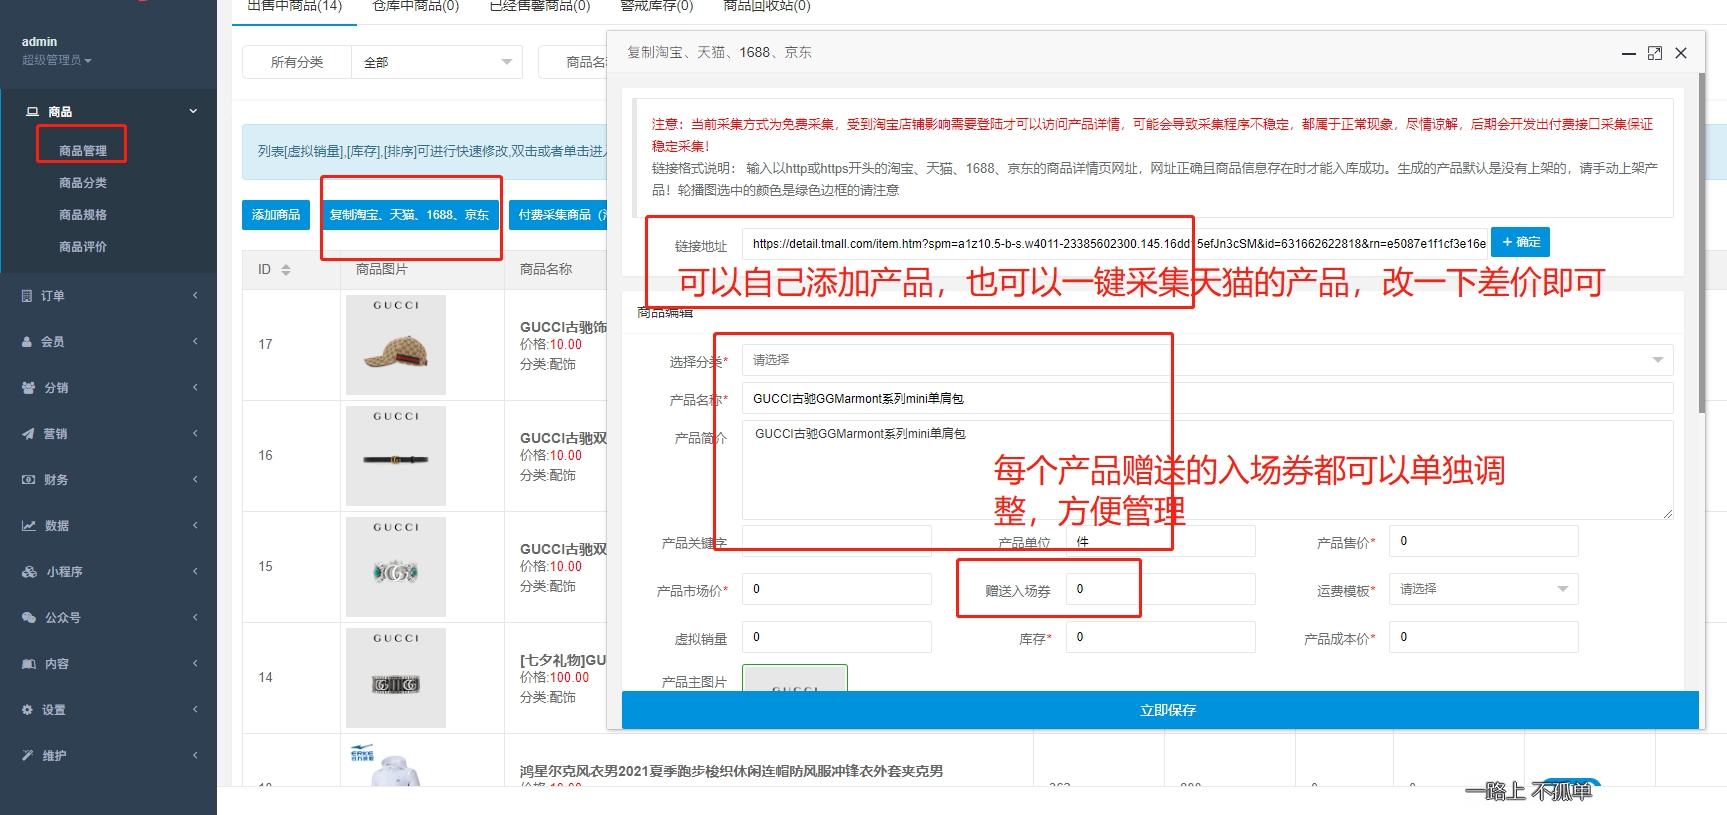Click the 链接地址 URL input field
The image size is (1727, 815).
coord(1114,244)
